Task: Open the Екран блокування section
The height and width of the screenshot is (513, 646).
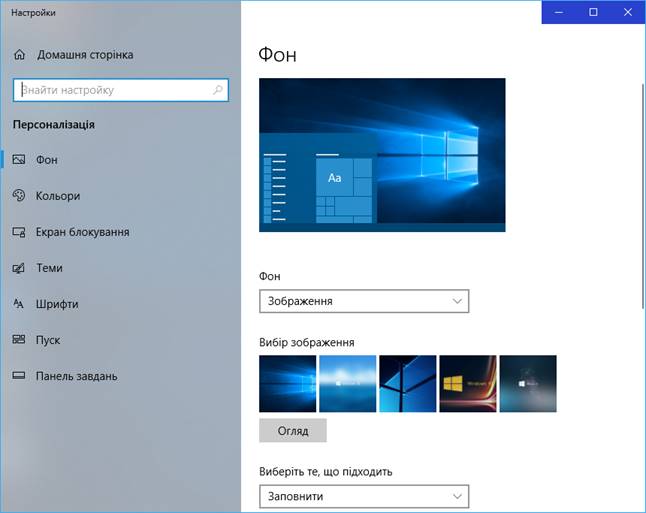Action: point(82,232)
